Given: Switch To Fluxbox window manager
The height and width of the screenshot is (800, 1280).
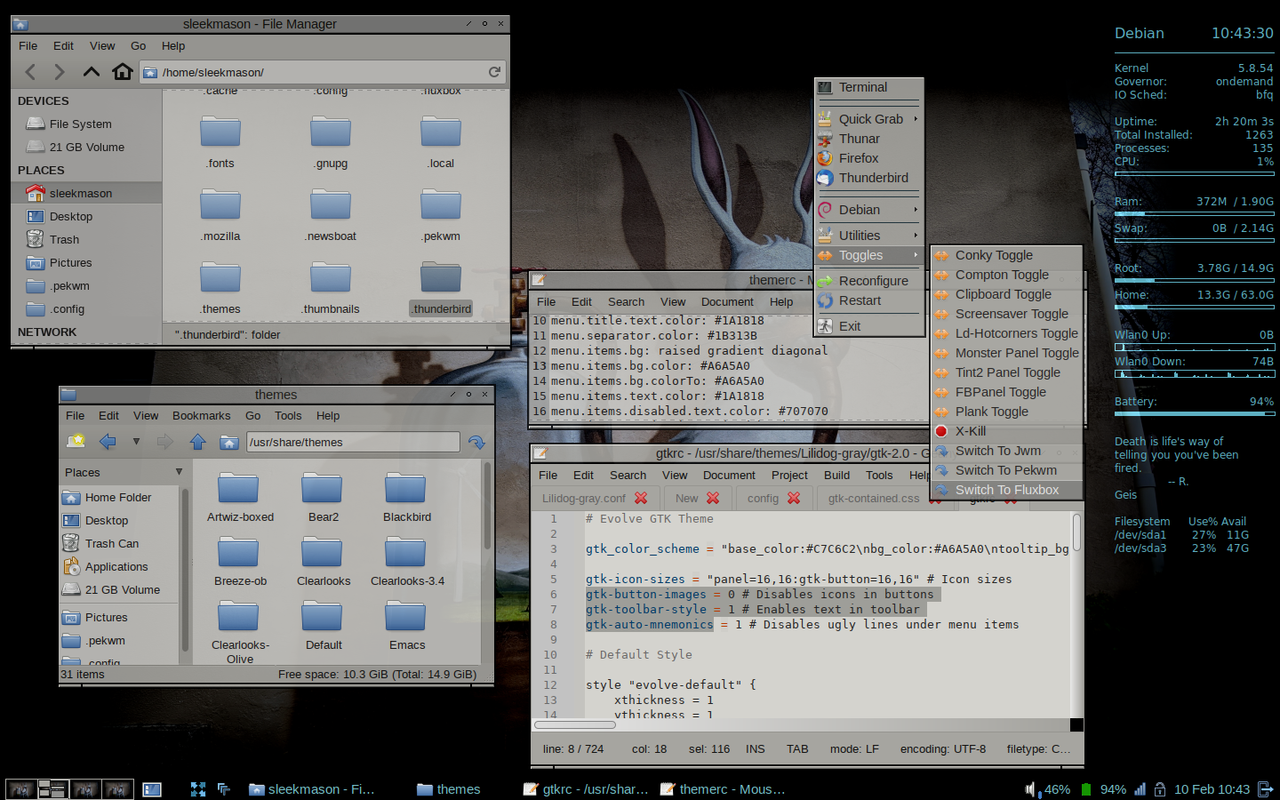Looking at the screenshot, I should pyautogui.click(x=1006, y=490).
